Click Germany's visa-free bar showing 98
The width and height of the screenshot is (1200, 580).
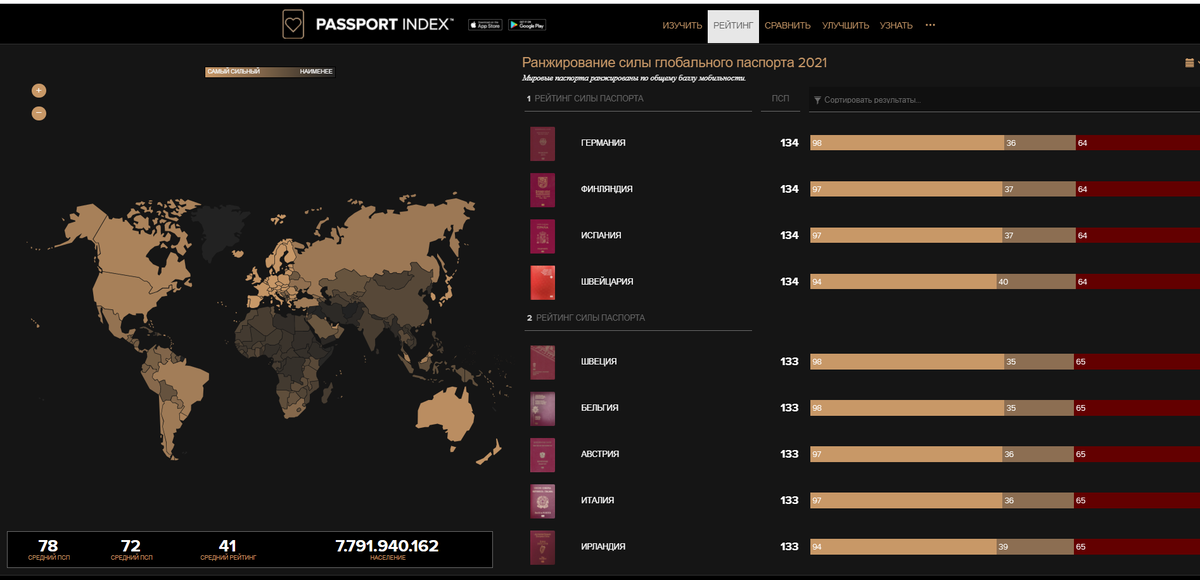pos(906,143)
